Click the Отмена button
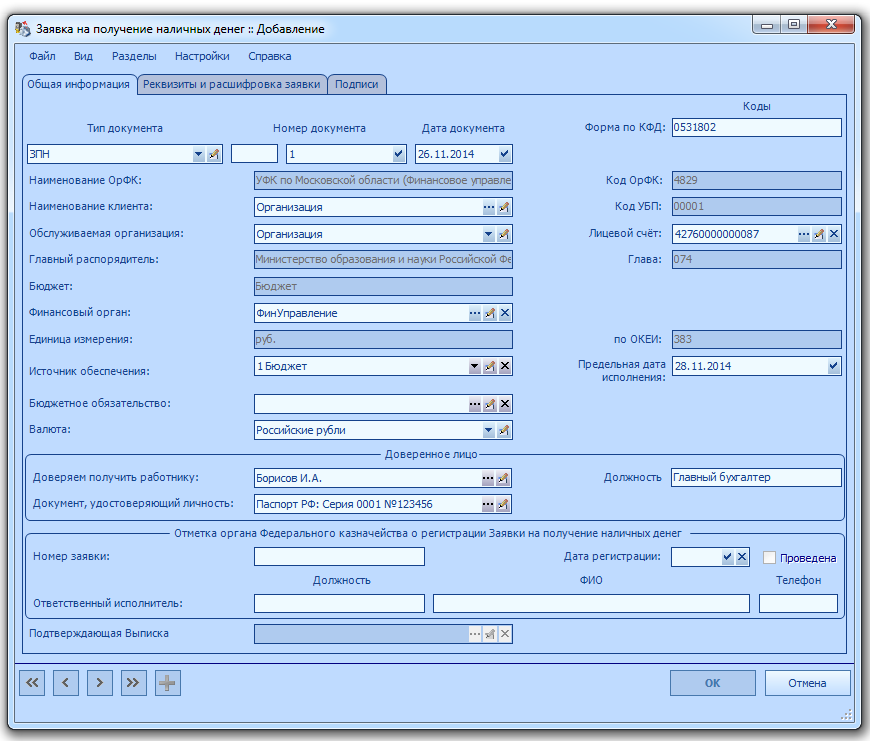This screenshot has height=741, width=870. tap(807, 683)
